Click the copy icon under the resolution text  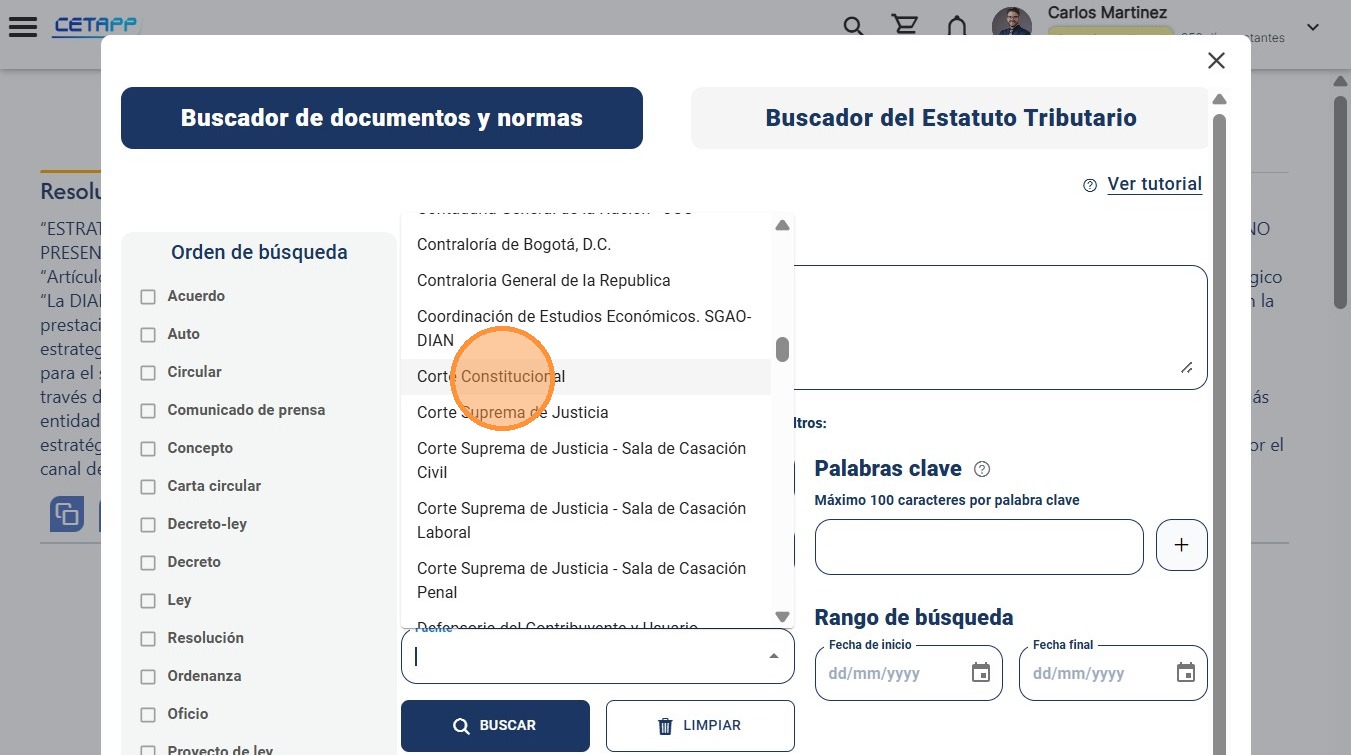(x=67, y=515)
